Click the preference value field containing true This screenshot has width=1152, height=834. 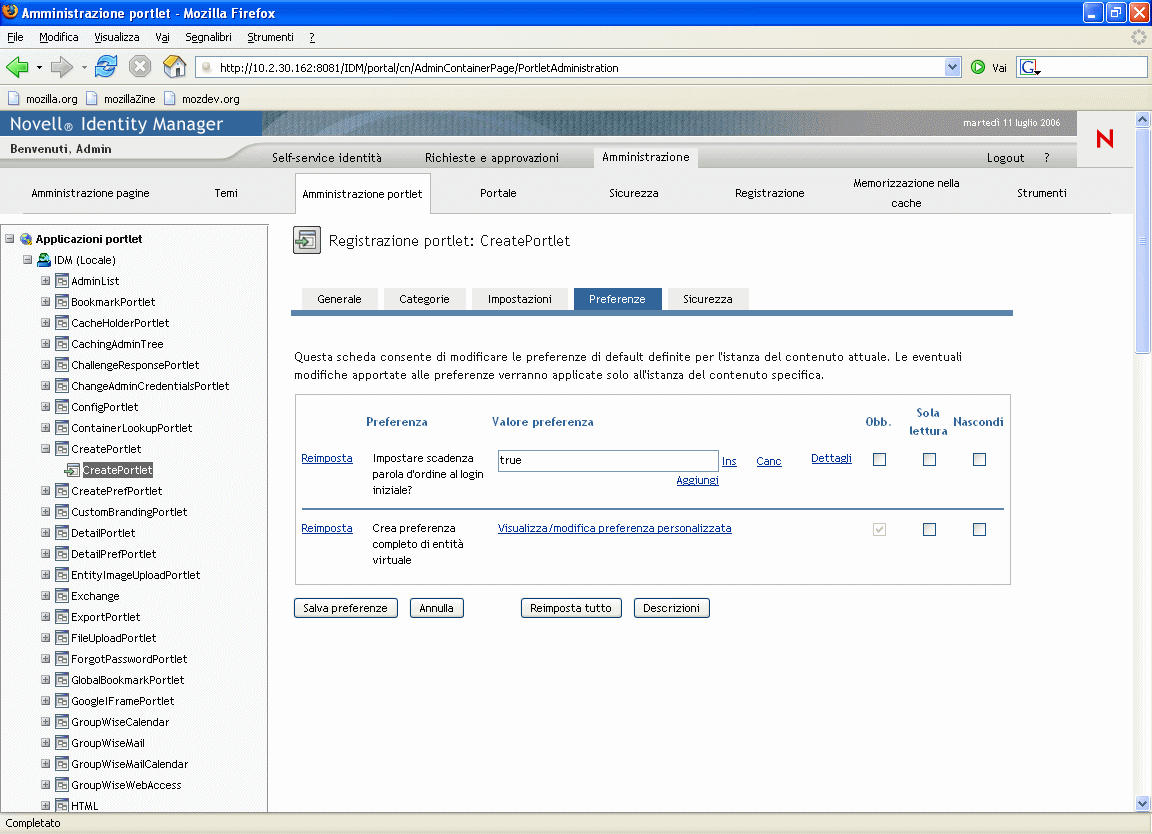pyautogui.click(x=608, y=461)
